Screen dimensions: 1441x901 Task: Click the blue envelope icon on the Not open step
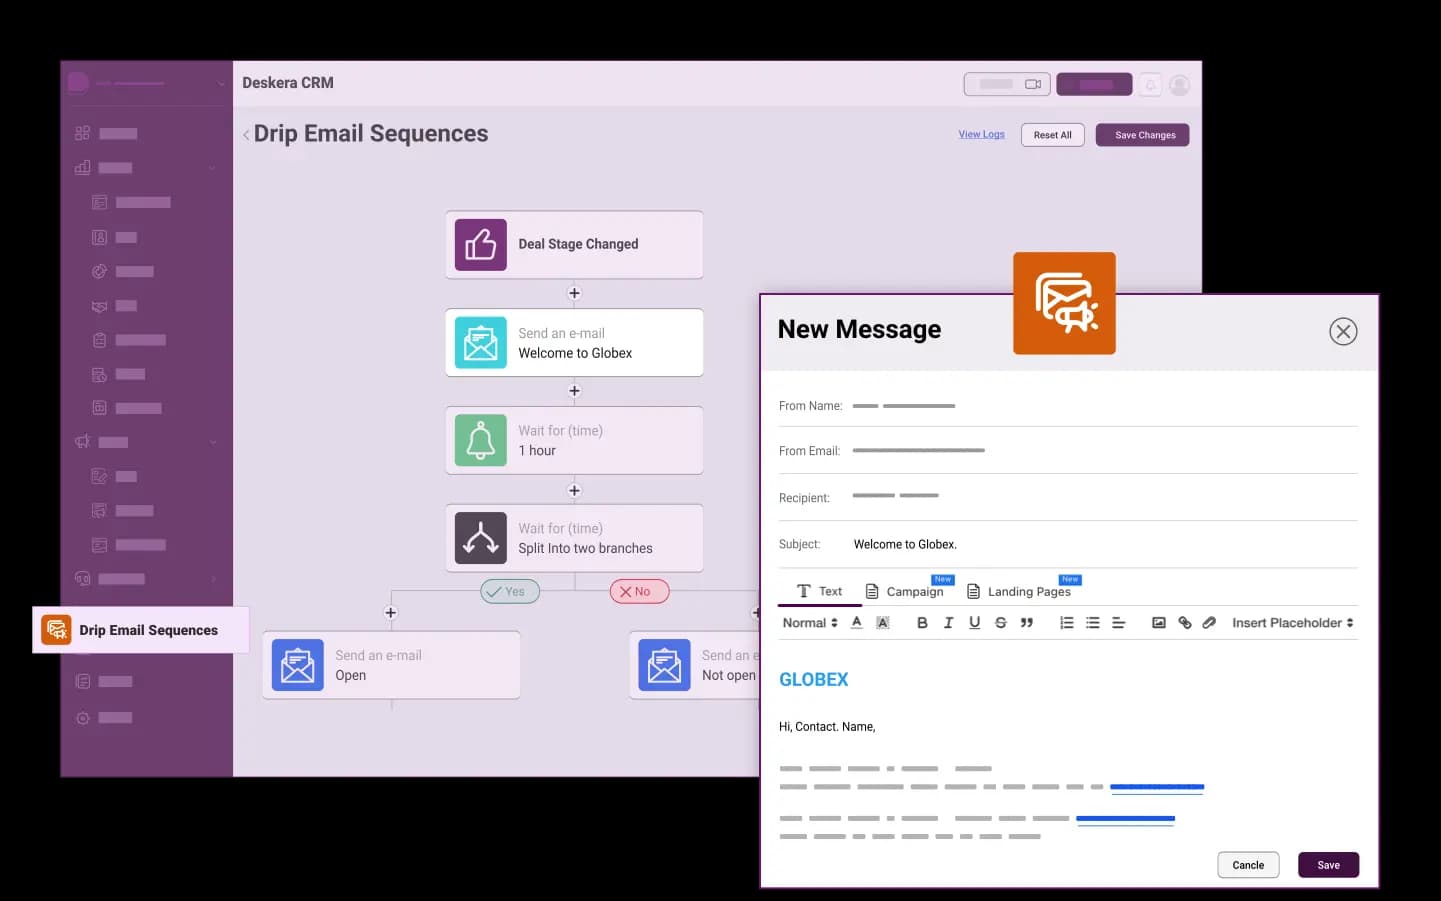coord(665,665)
